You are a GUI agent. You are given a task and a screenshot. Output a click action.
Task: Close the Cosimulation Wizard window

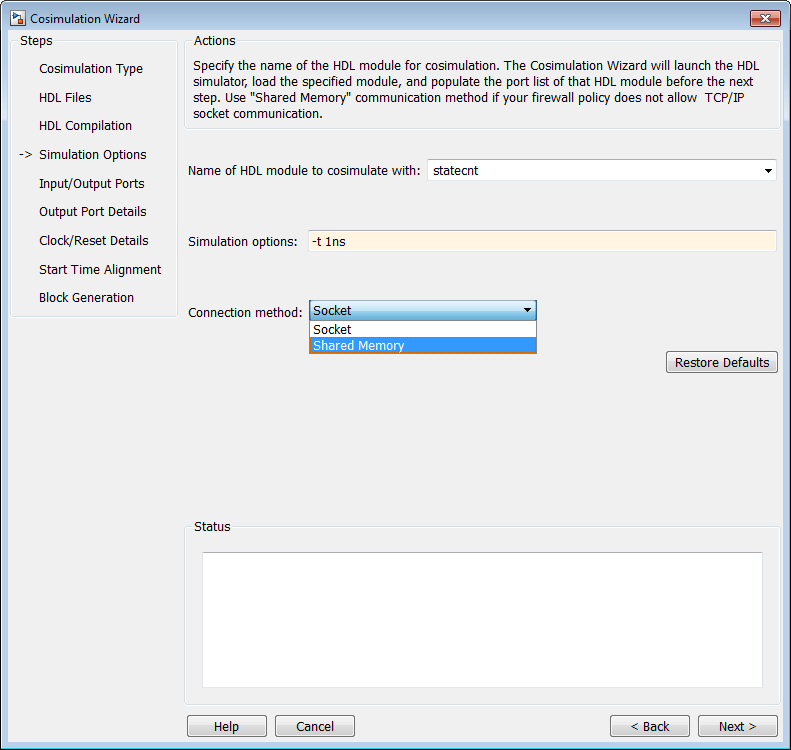tap(765, 19)
